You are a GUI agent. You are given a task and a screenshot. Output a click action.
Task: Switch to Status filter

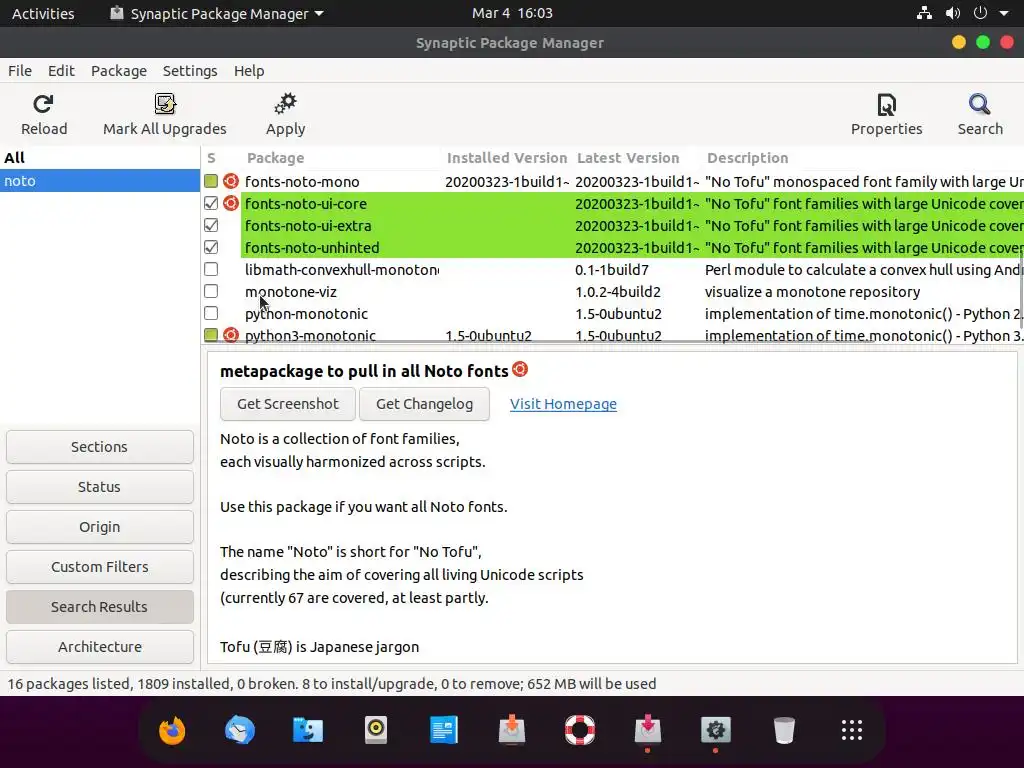click(100, 487)
